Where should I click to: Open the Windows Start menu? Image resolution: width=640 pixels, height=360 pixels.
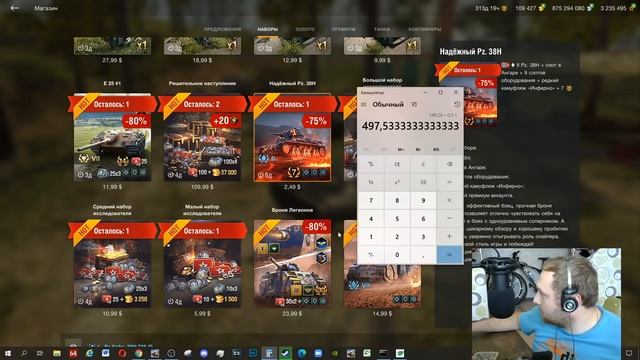coord(7,353)
